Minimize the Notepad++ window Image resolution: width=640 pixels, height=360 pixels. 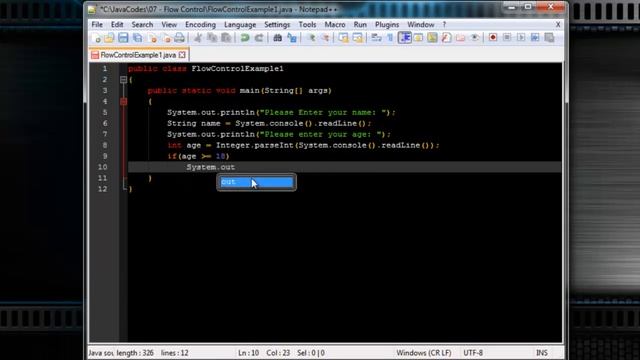[x=512, y=7]
